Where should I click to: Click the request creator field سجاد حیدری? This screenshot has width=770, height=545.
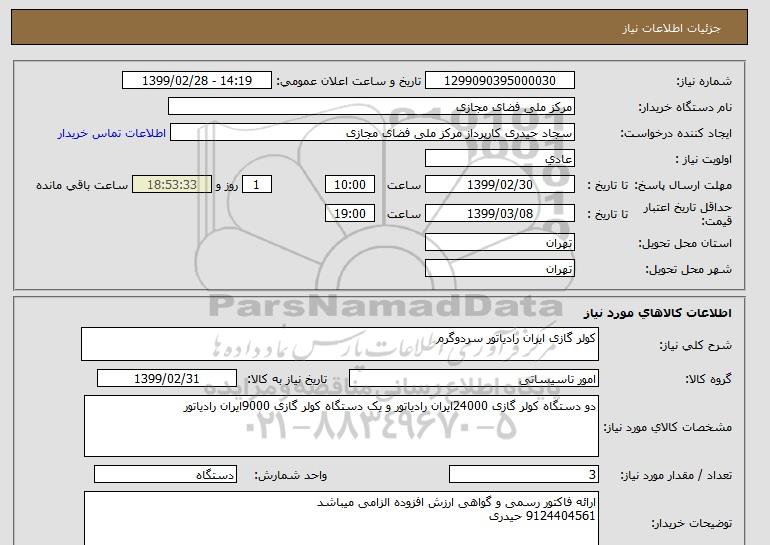372,133
